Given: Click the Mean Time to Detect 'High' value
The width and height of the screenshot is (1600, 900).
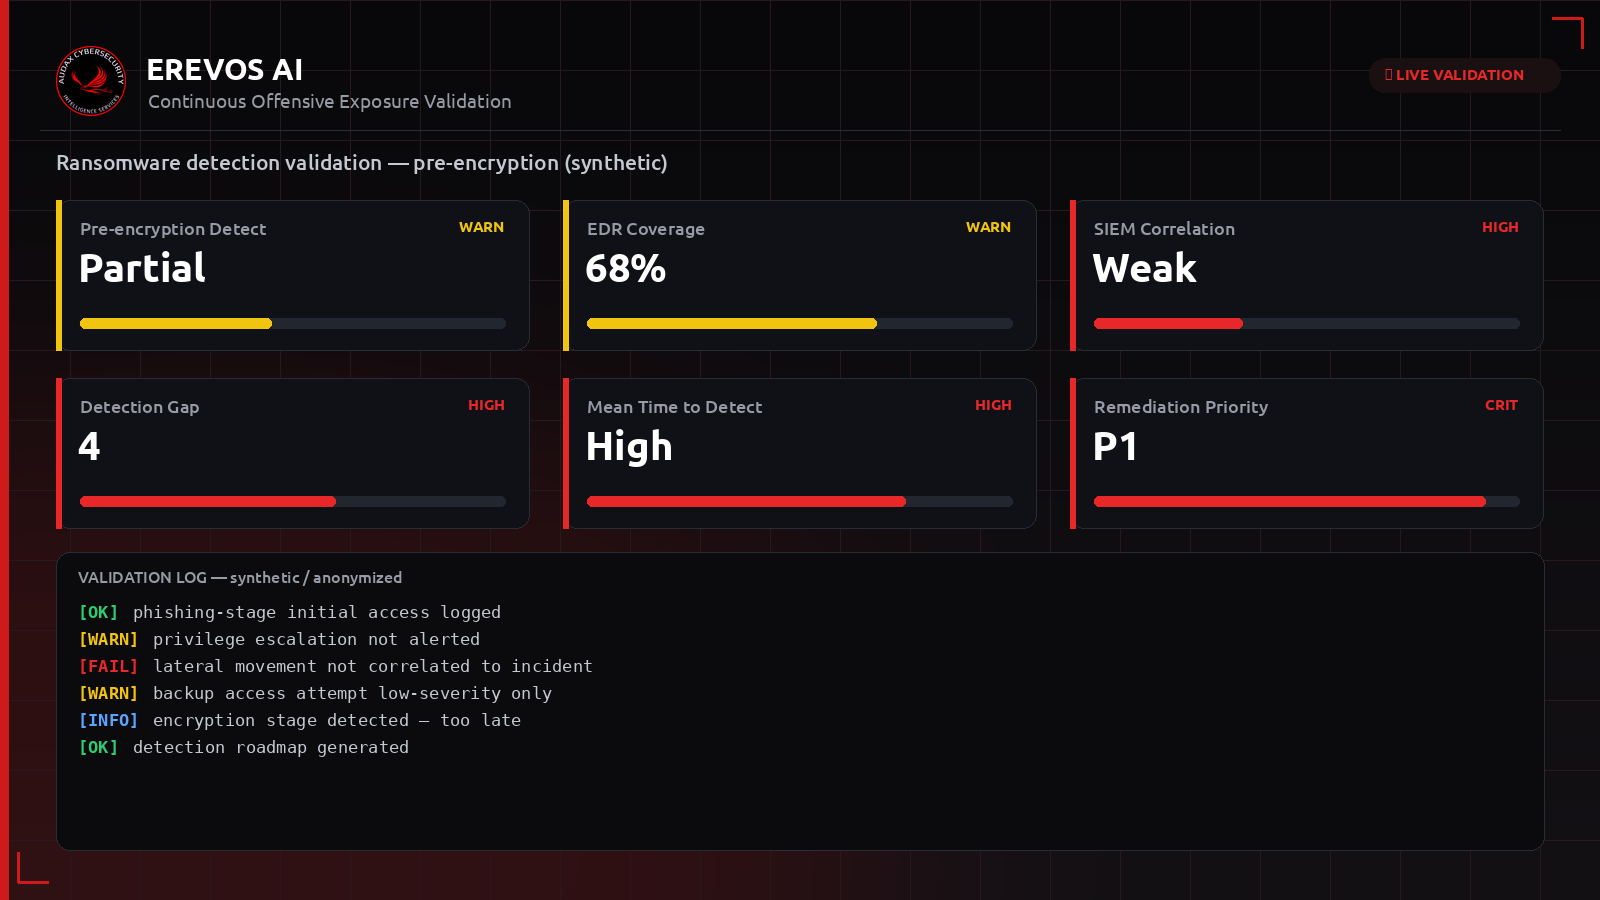Looking at the screenshot, I should pyautogui.click(x=629, y=447).
